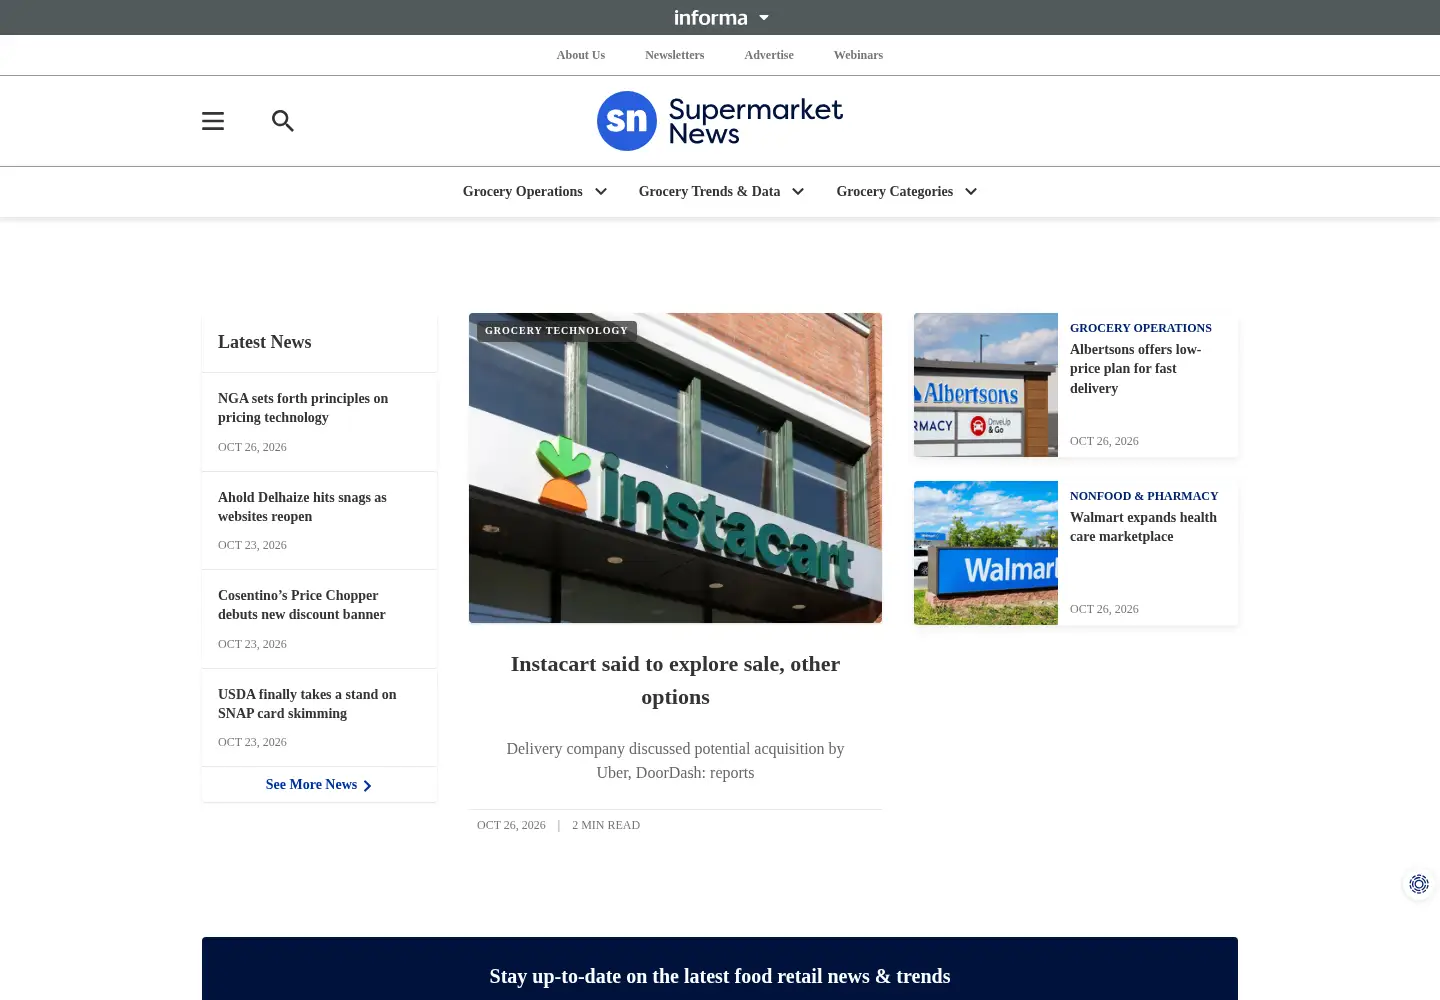Open Albertsons low-price plan headline
The width and height of the screenshot is (1440, 1000).
pyautogui.click(x=1136, y=369)
